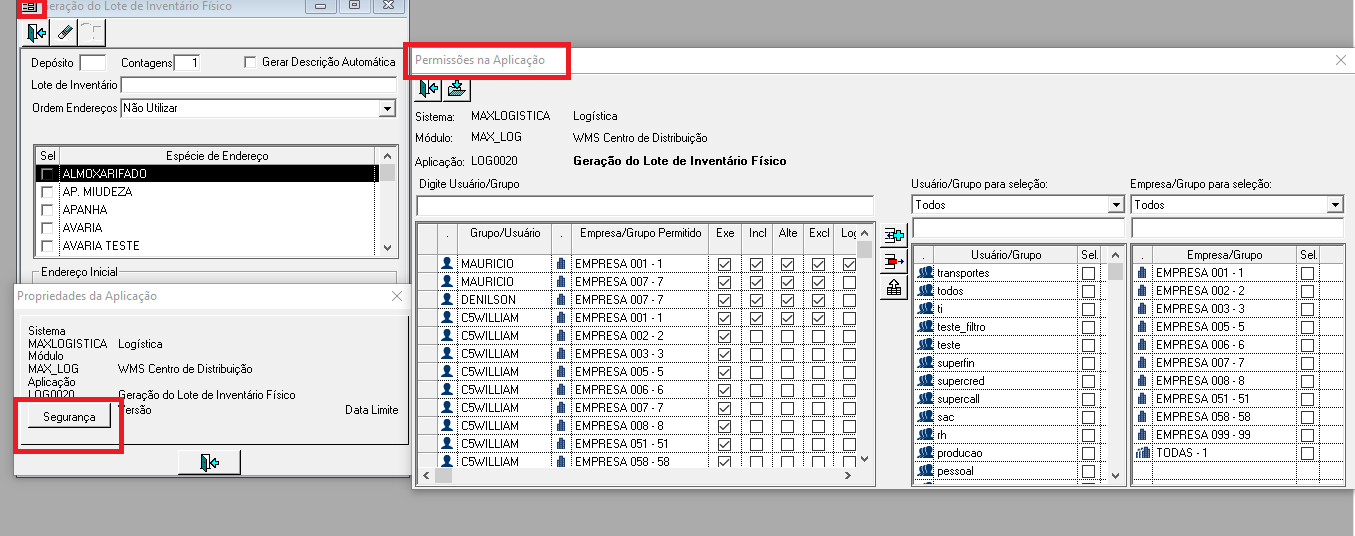Click the company building icon below remove button
Viewport: 1355px width, 536px height.
point(893,288)
